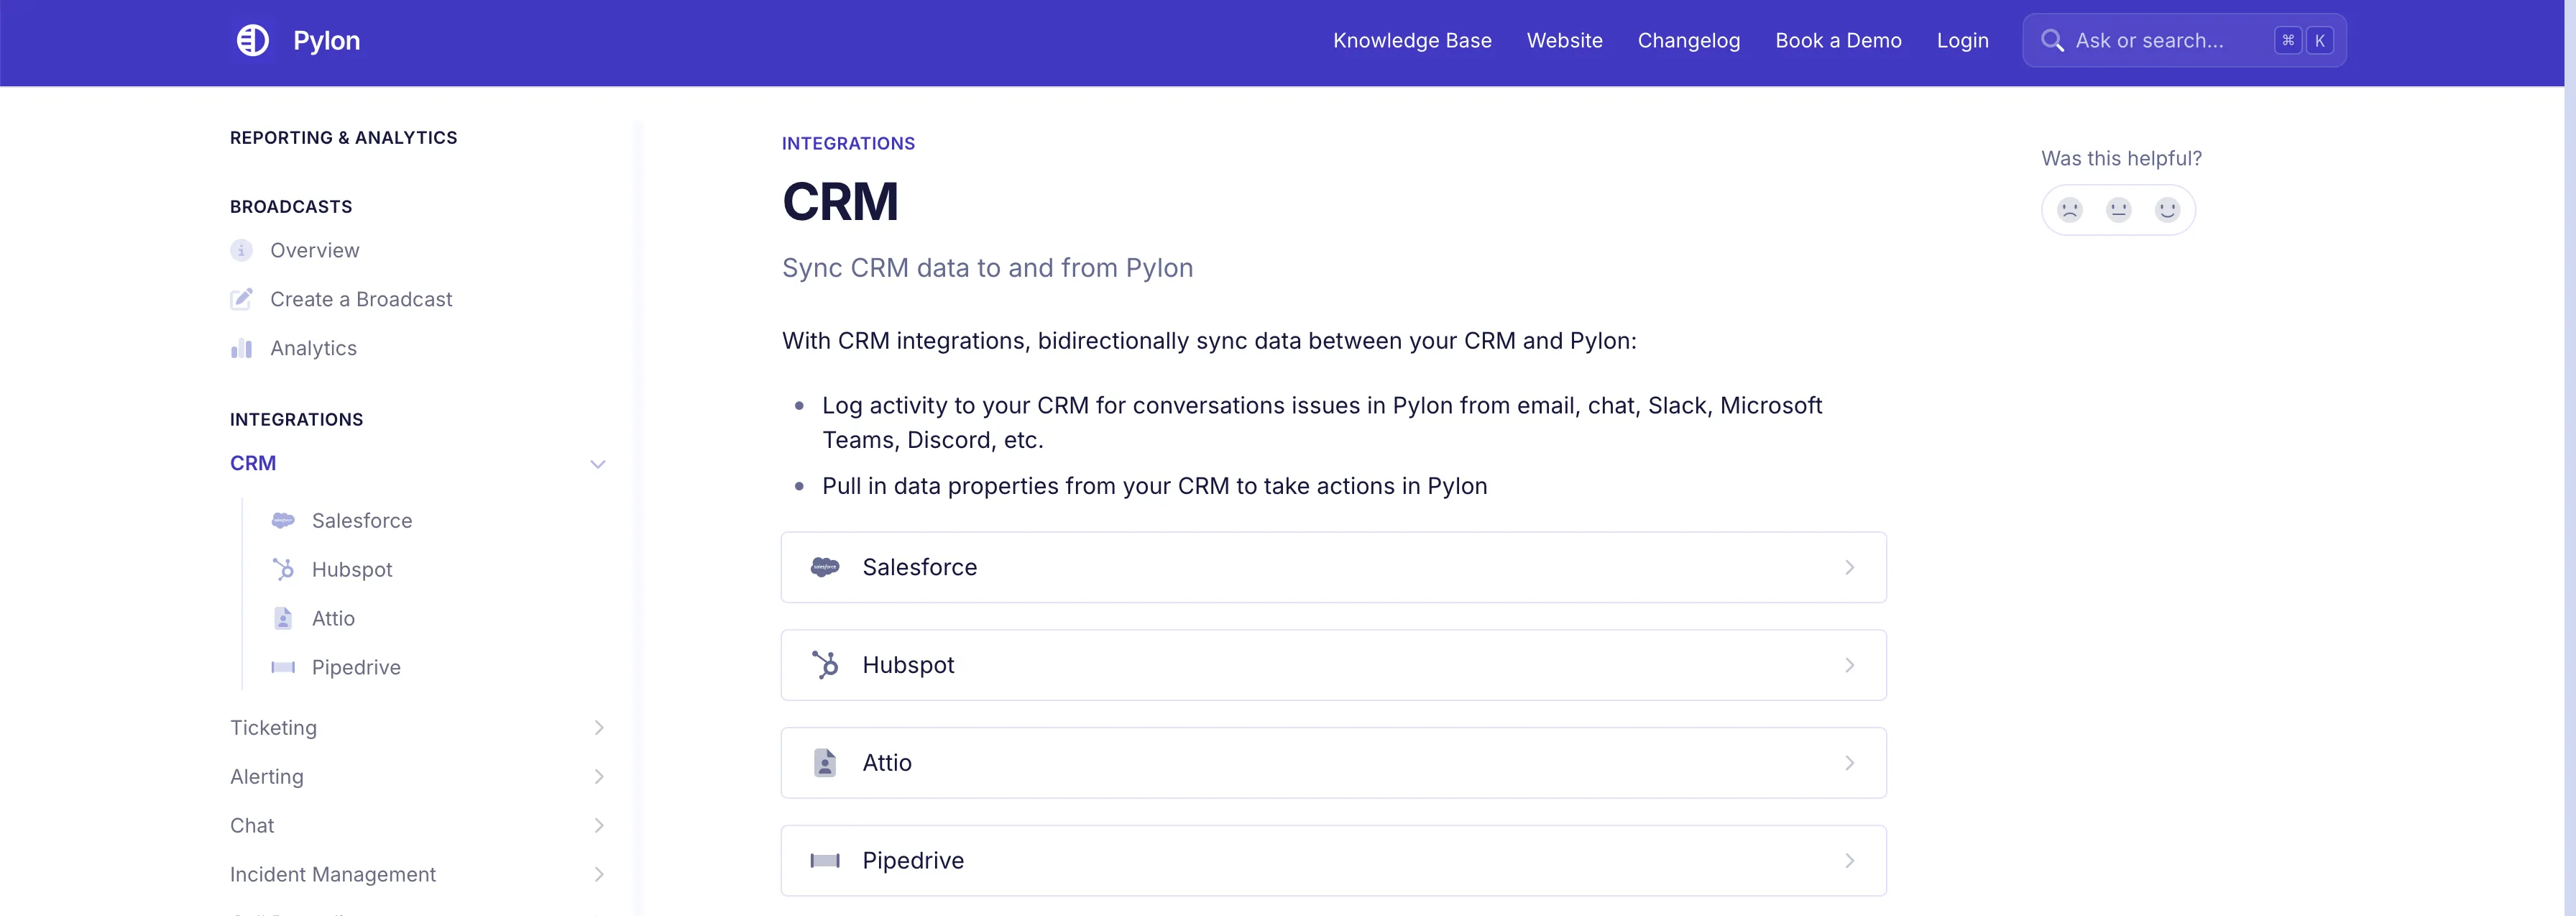Select CRM in the Integrations sidebar
The height and width of the screenshot is (916, 2576).
[x=253, y=463]
